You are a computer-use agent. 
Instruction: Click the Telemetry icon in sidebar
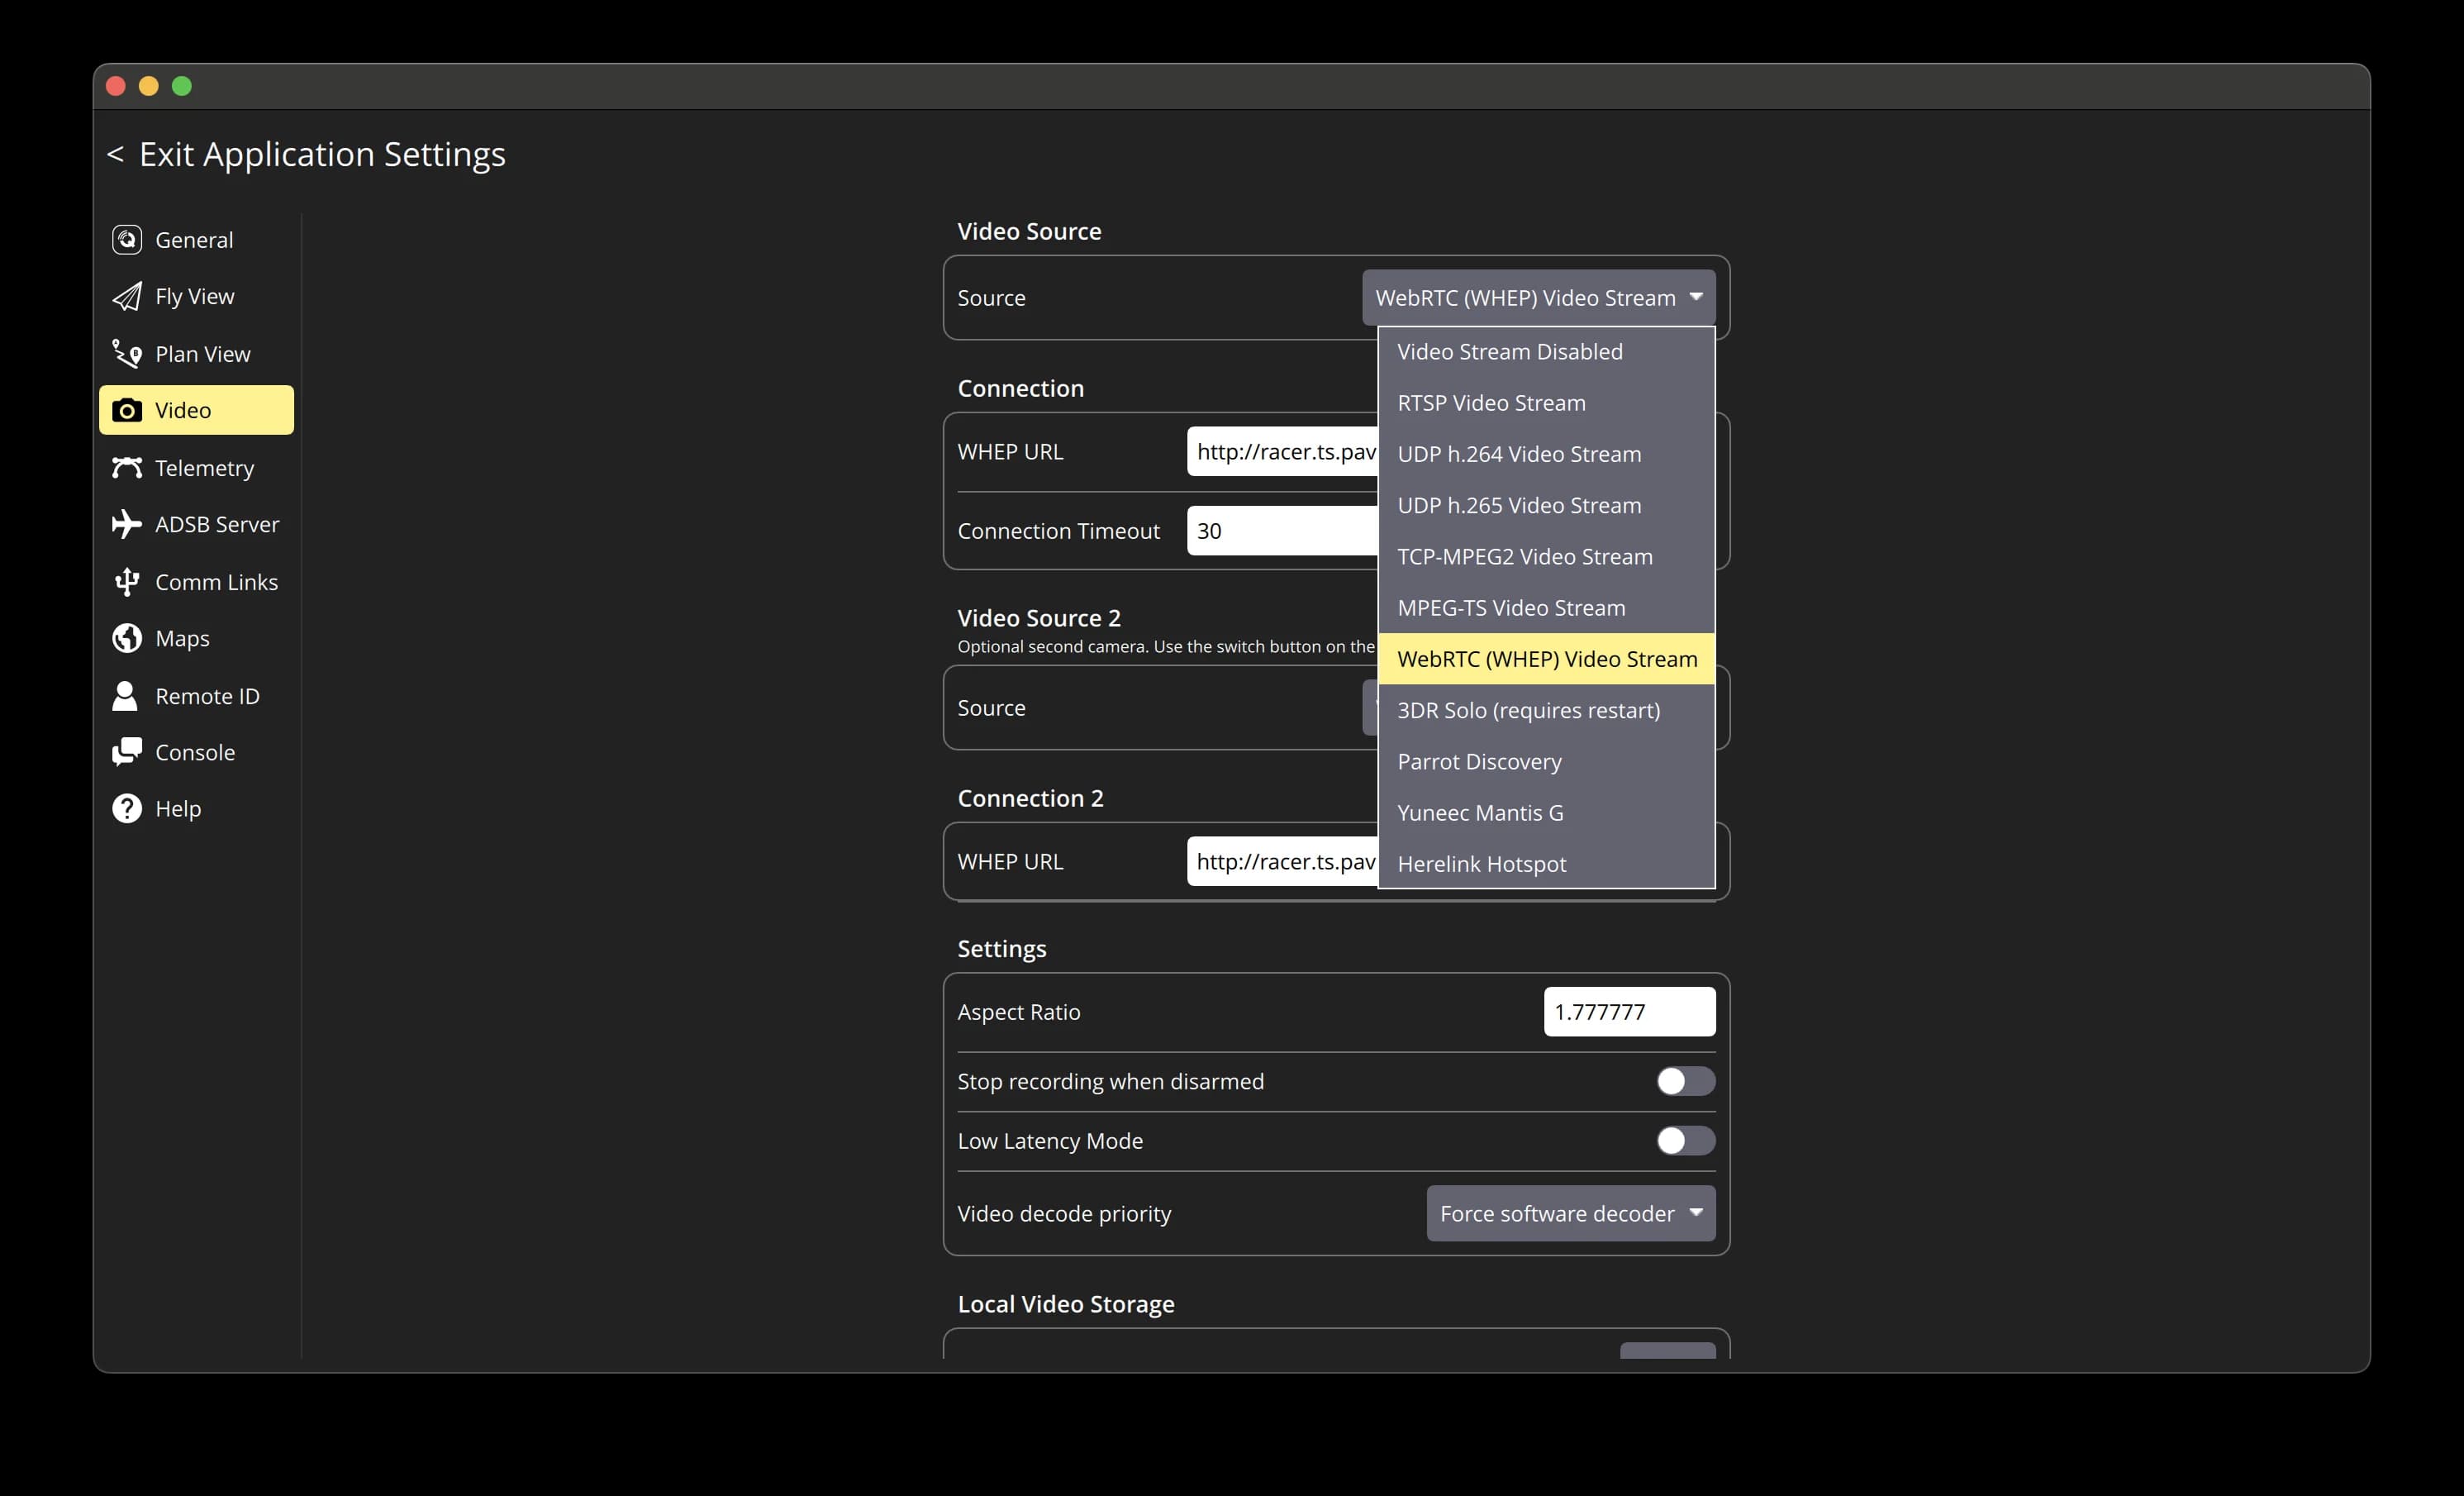(127, 468)
